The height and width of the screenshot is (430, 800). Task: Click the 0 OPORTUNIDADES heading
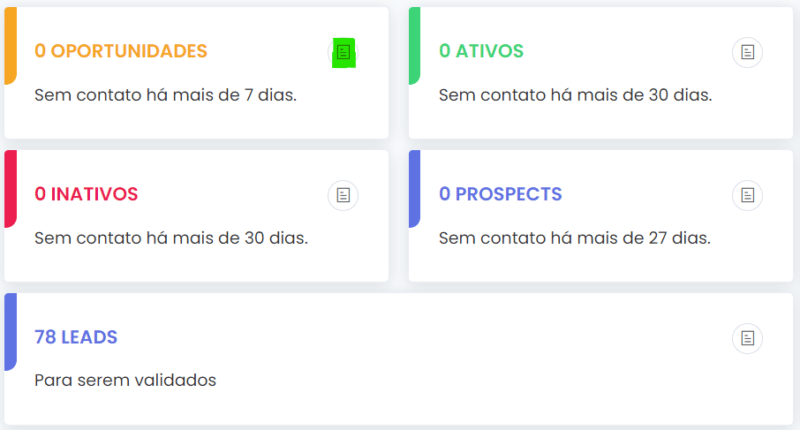click(121, 51)
